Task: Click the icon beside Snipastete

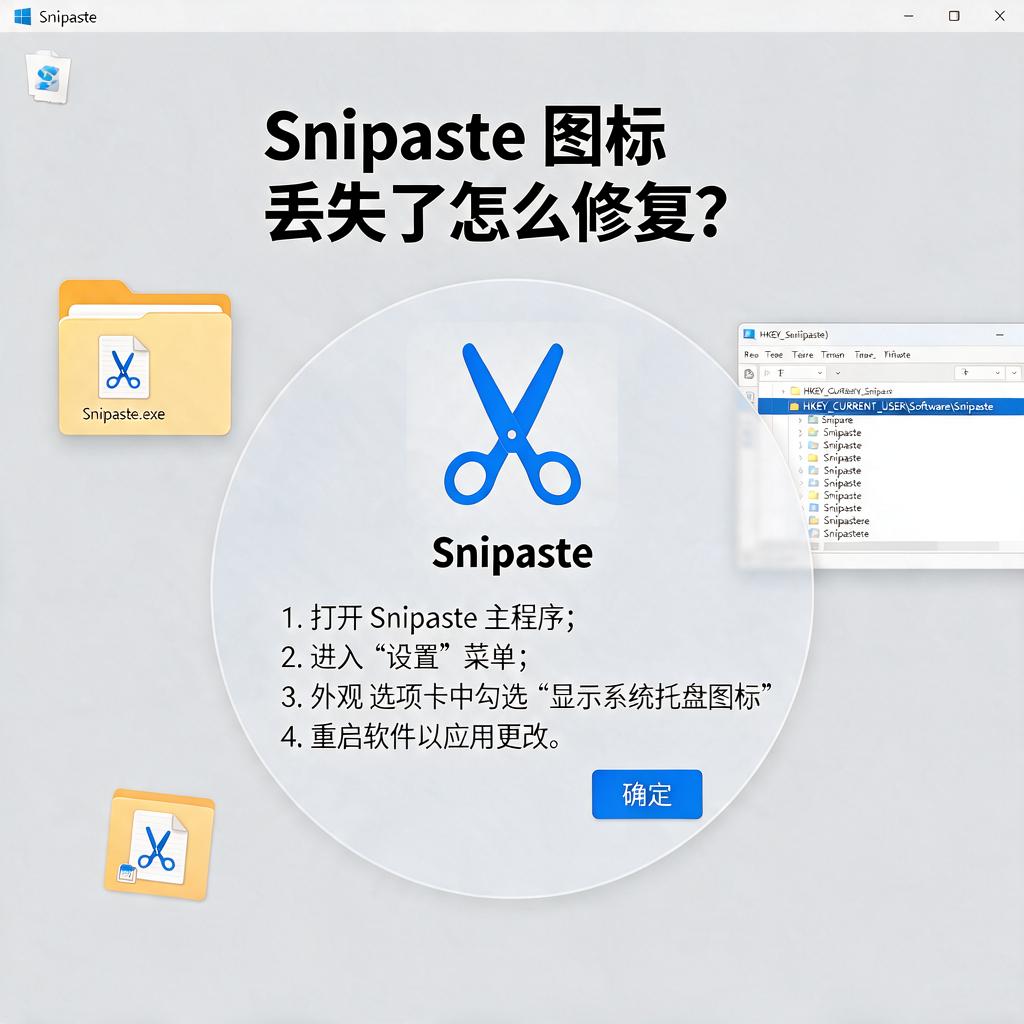Action: pyautogui.click(x=814, y=534)
